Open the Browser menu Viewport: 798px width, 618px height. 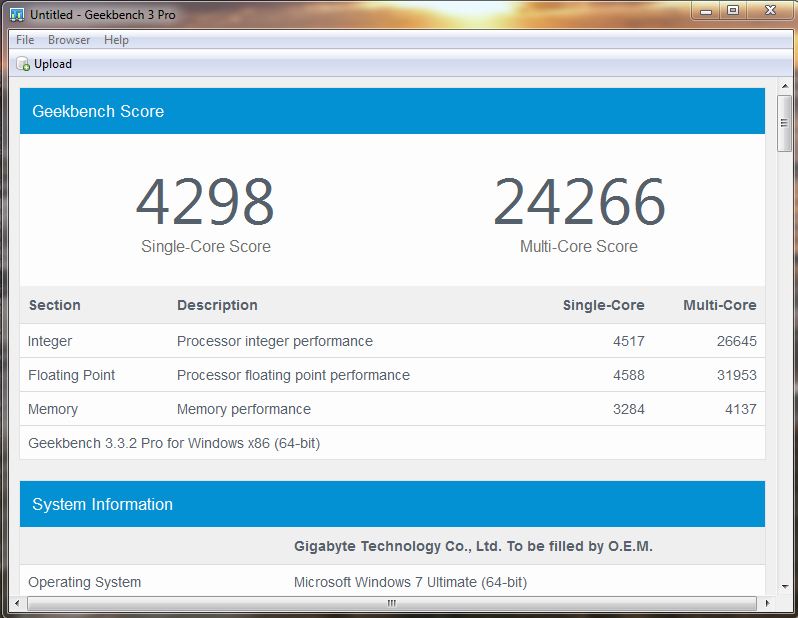coord(69,40)
